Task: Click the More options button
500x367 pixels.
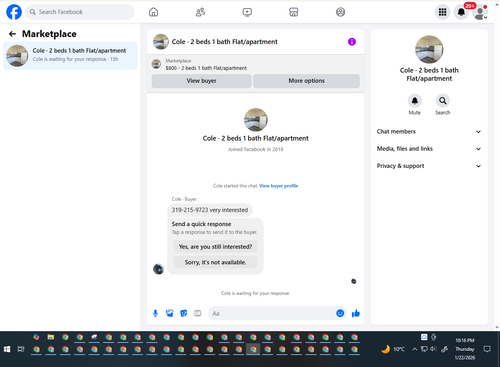Action: (x=306, y=81)
